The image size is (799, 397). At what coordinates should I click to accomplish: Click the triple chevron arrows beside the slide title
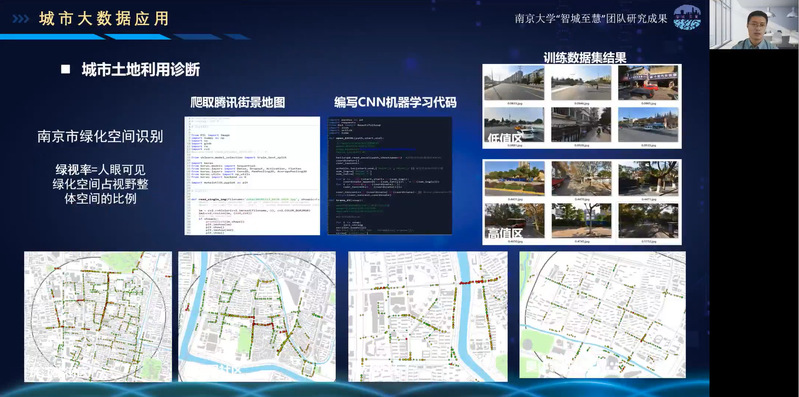point(21,19)
